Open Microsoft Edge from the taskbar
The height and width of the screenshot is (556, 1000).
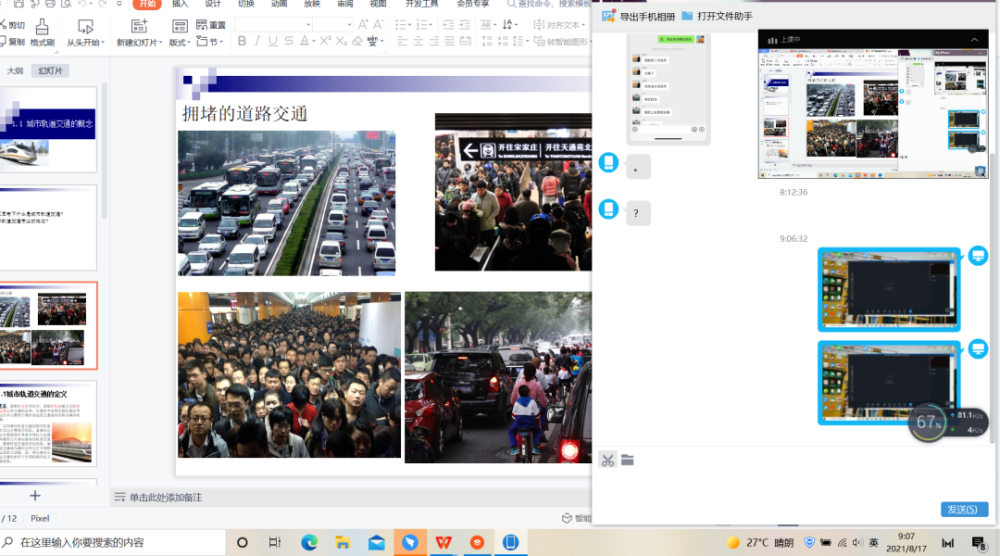tap(309, 543)
